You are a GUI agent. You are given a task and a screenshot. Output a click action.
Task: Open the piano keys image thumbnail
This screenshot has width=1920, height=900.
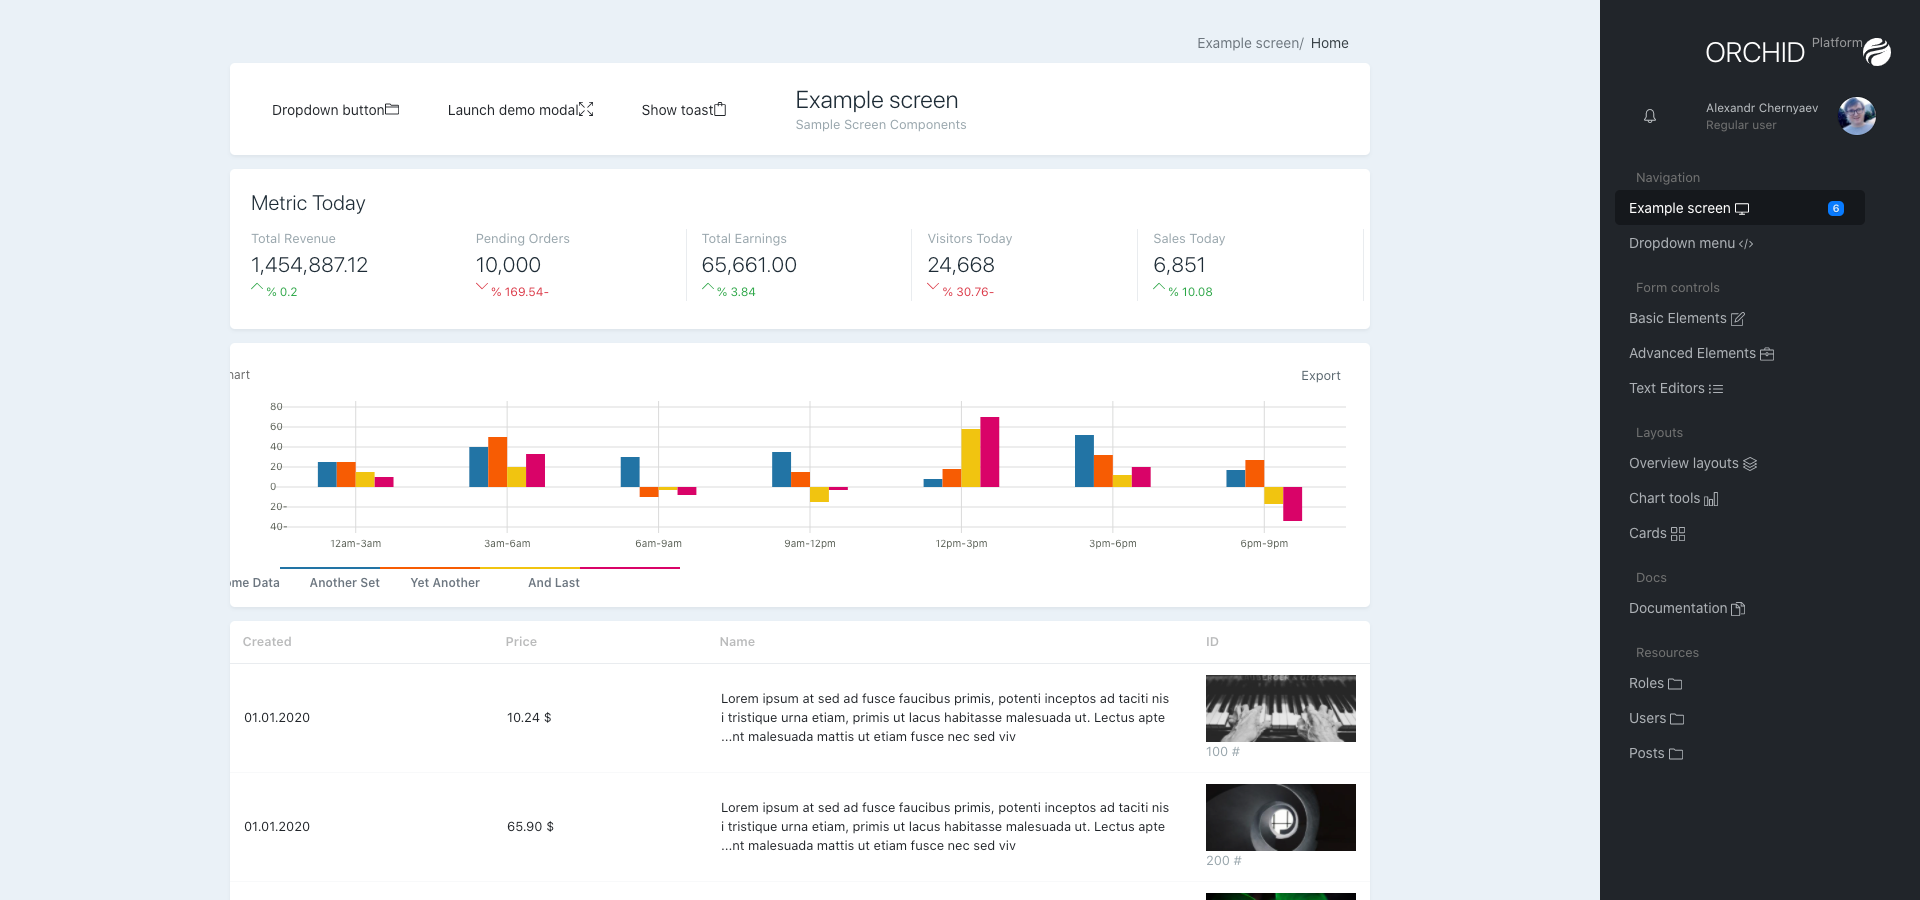pos(1280,708)
